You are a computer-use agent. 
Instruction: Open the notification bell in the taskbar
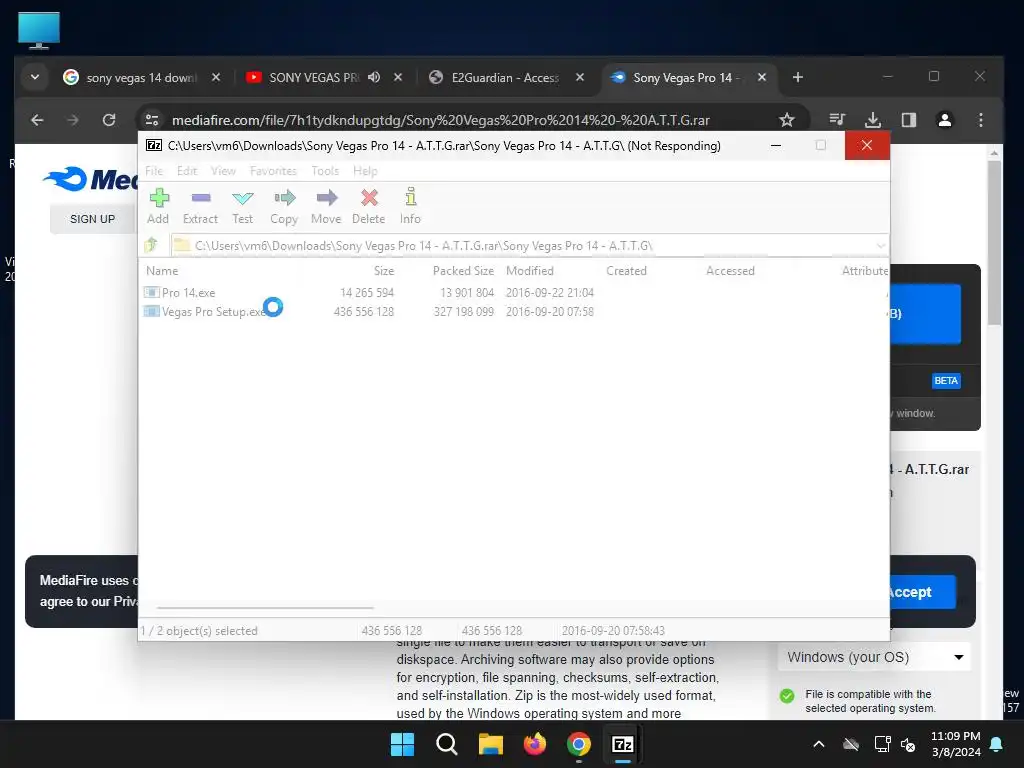(x=997, y=744)
